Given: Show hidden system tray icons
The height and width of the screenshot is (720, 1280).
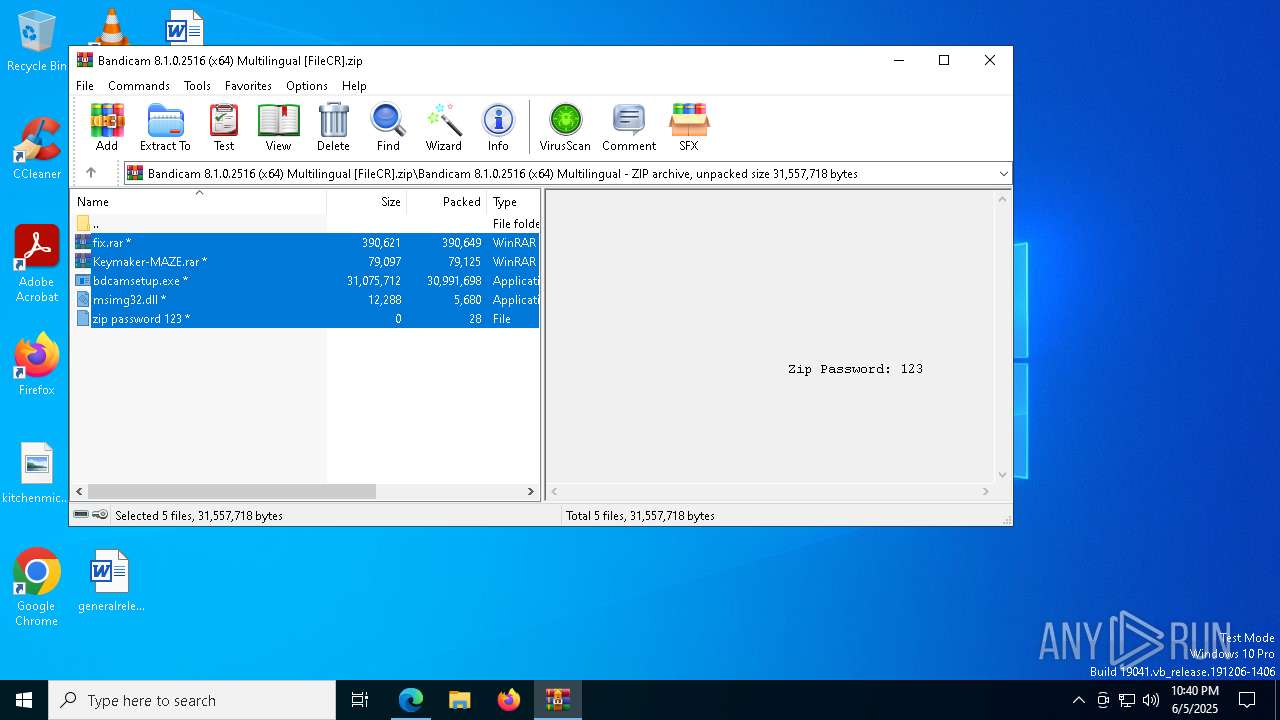Looking at the screenshot, I should pyautogui.click(x=1078, y=700).
